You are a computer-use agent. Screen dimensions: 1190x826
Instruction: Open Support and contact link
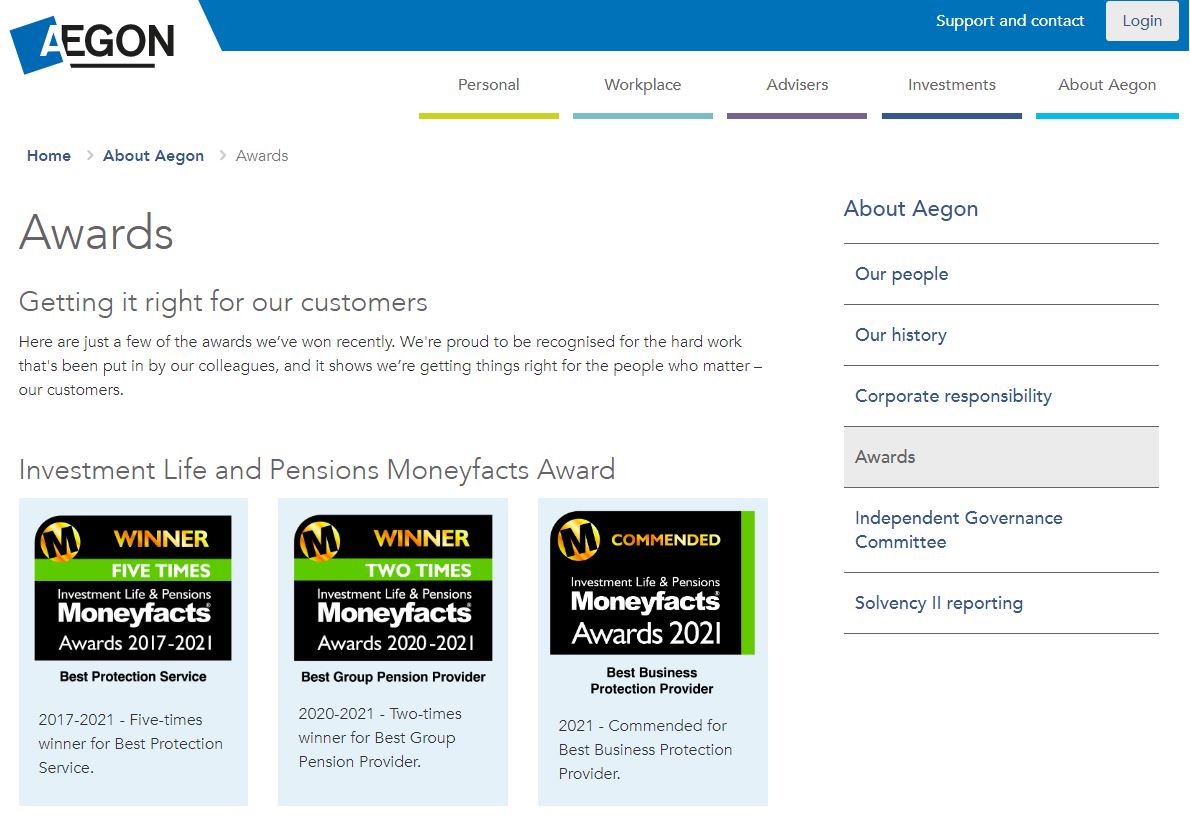pyautogui.click(x=1009, y=21)
